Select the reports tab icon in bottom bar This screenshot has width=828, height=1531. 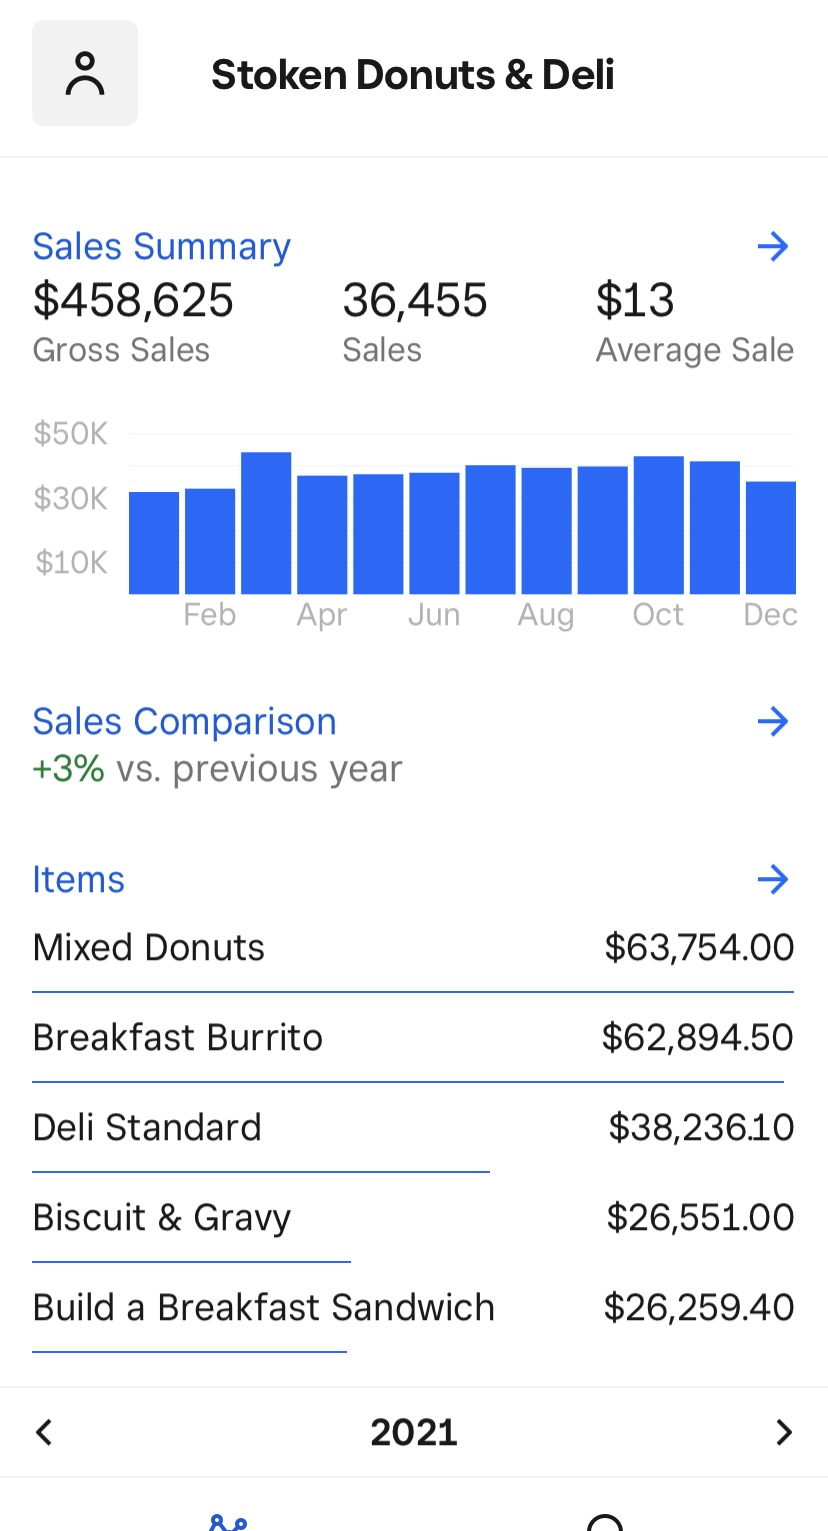tap(228, 1520)
